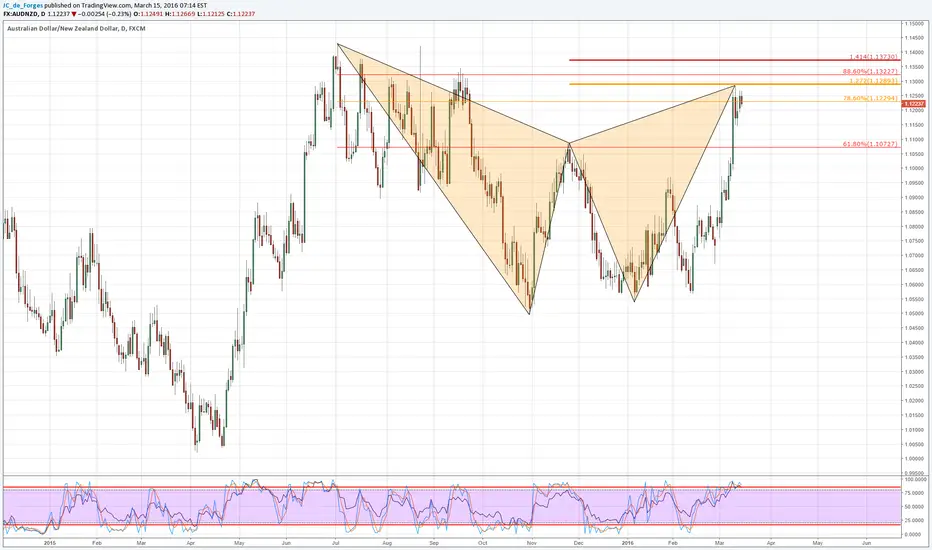The height and width of the screenshot is (550, 932).
Task: Click the 1.00000 price axis label
Action: (x=914, y=458)
